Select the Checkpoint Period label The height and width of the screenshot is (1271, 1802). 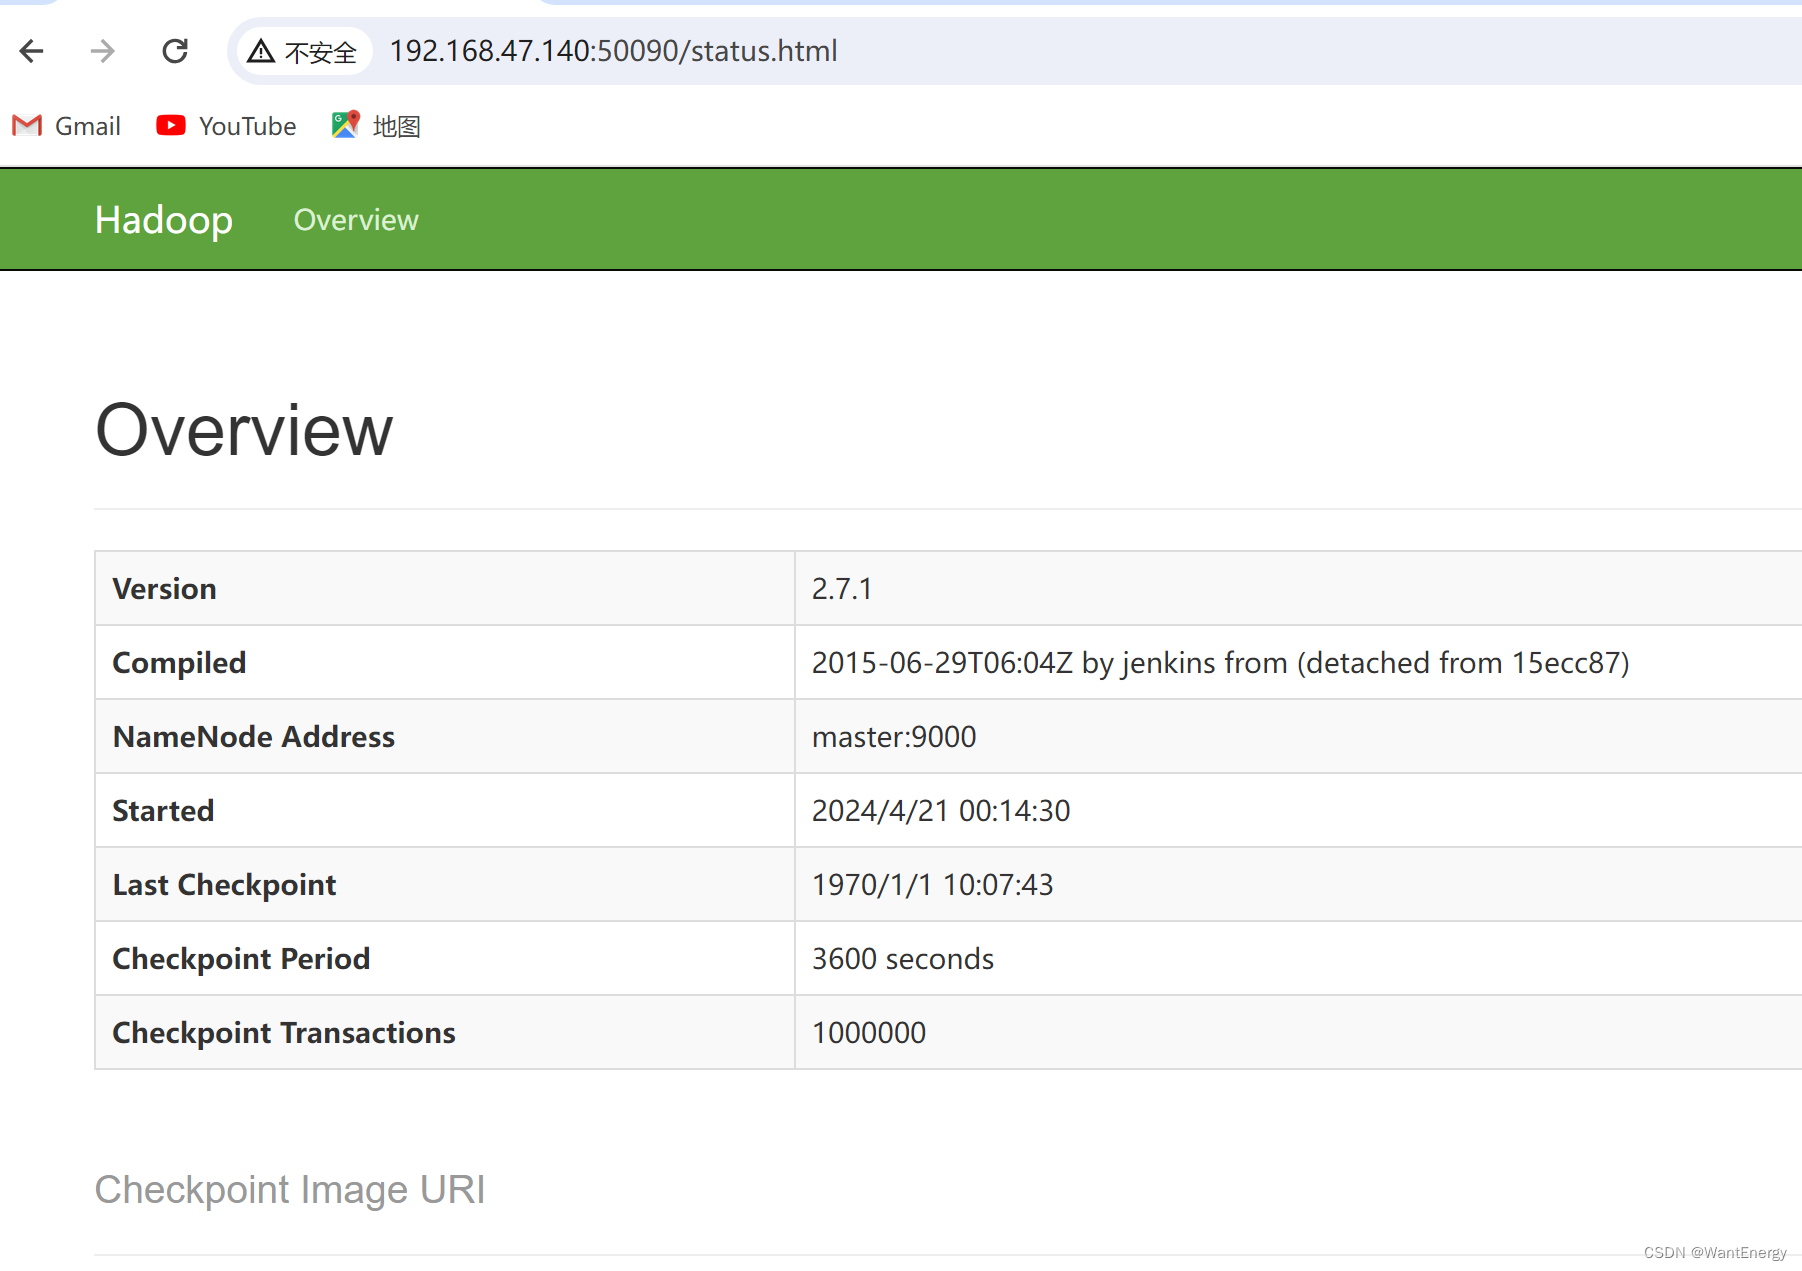pos(241,959)
